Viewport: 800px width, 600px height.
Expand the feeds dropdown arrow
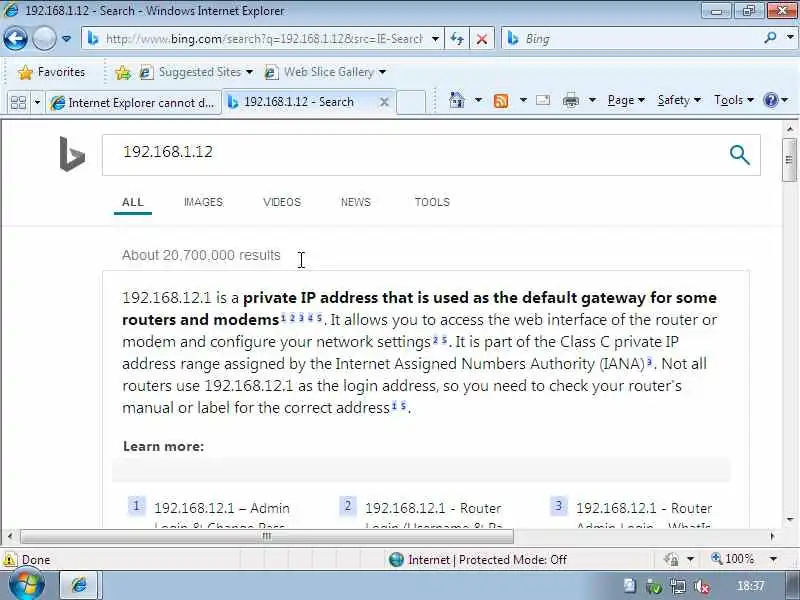tap(523, 100)
